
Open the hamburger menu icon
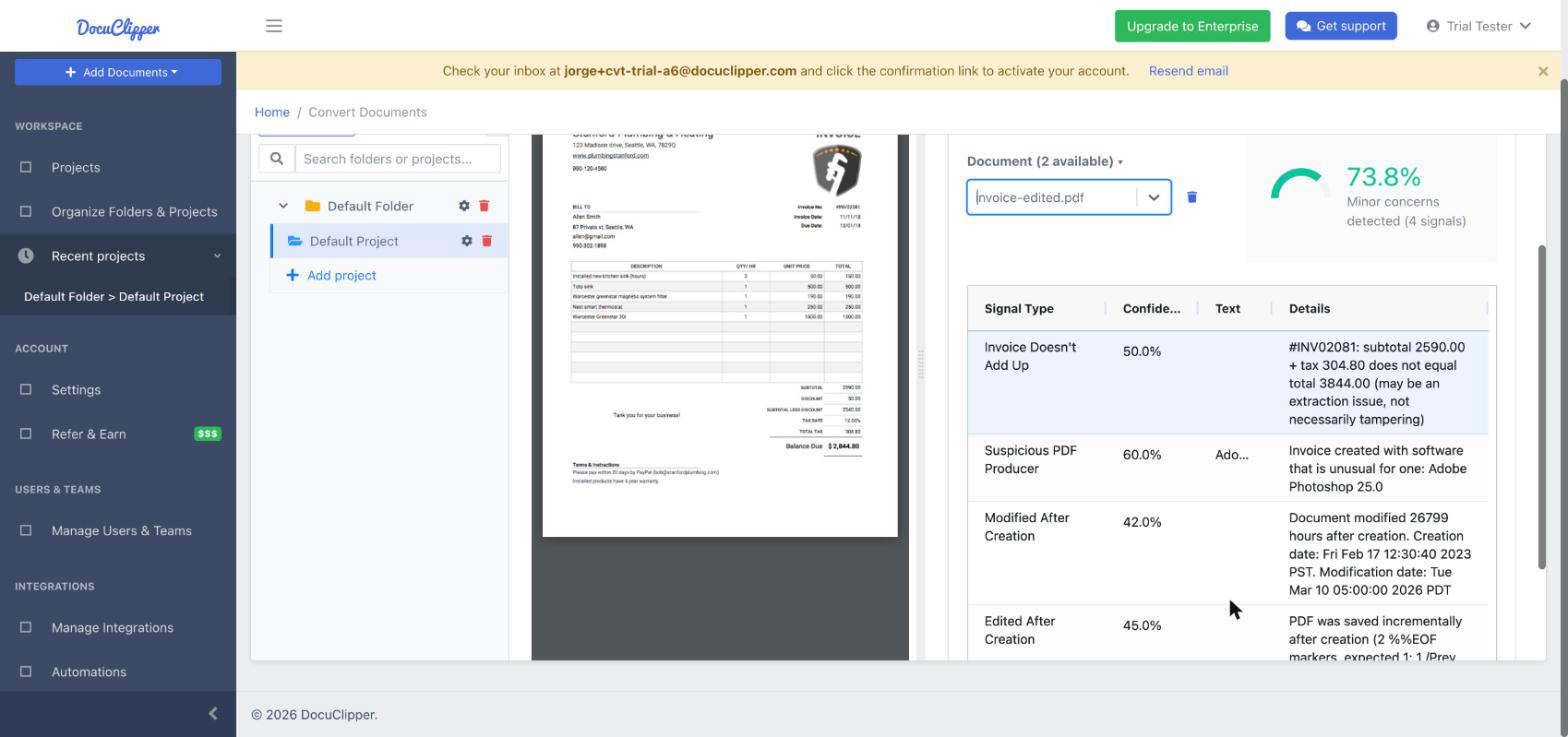(274, 26)
